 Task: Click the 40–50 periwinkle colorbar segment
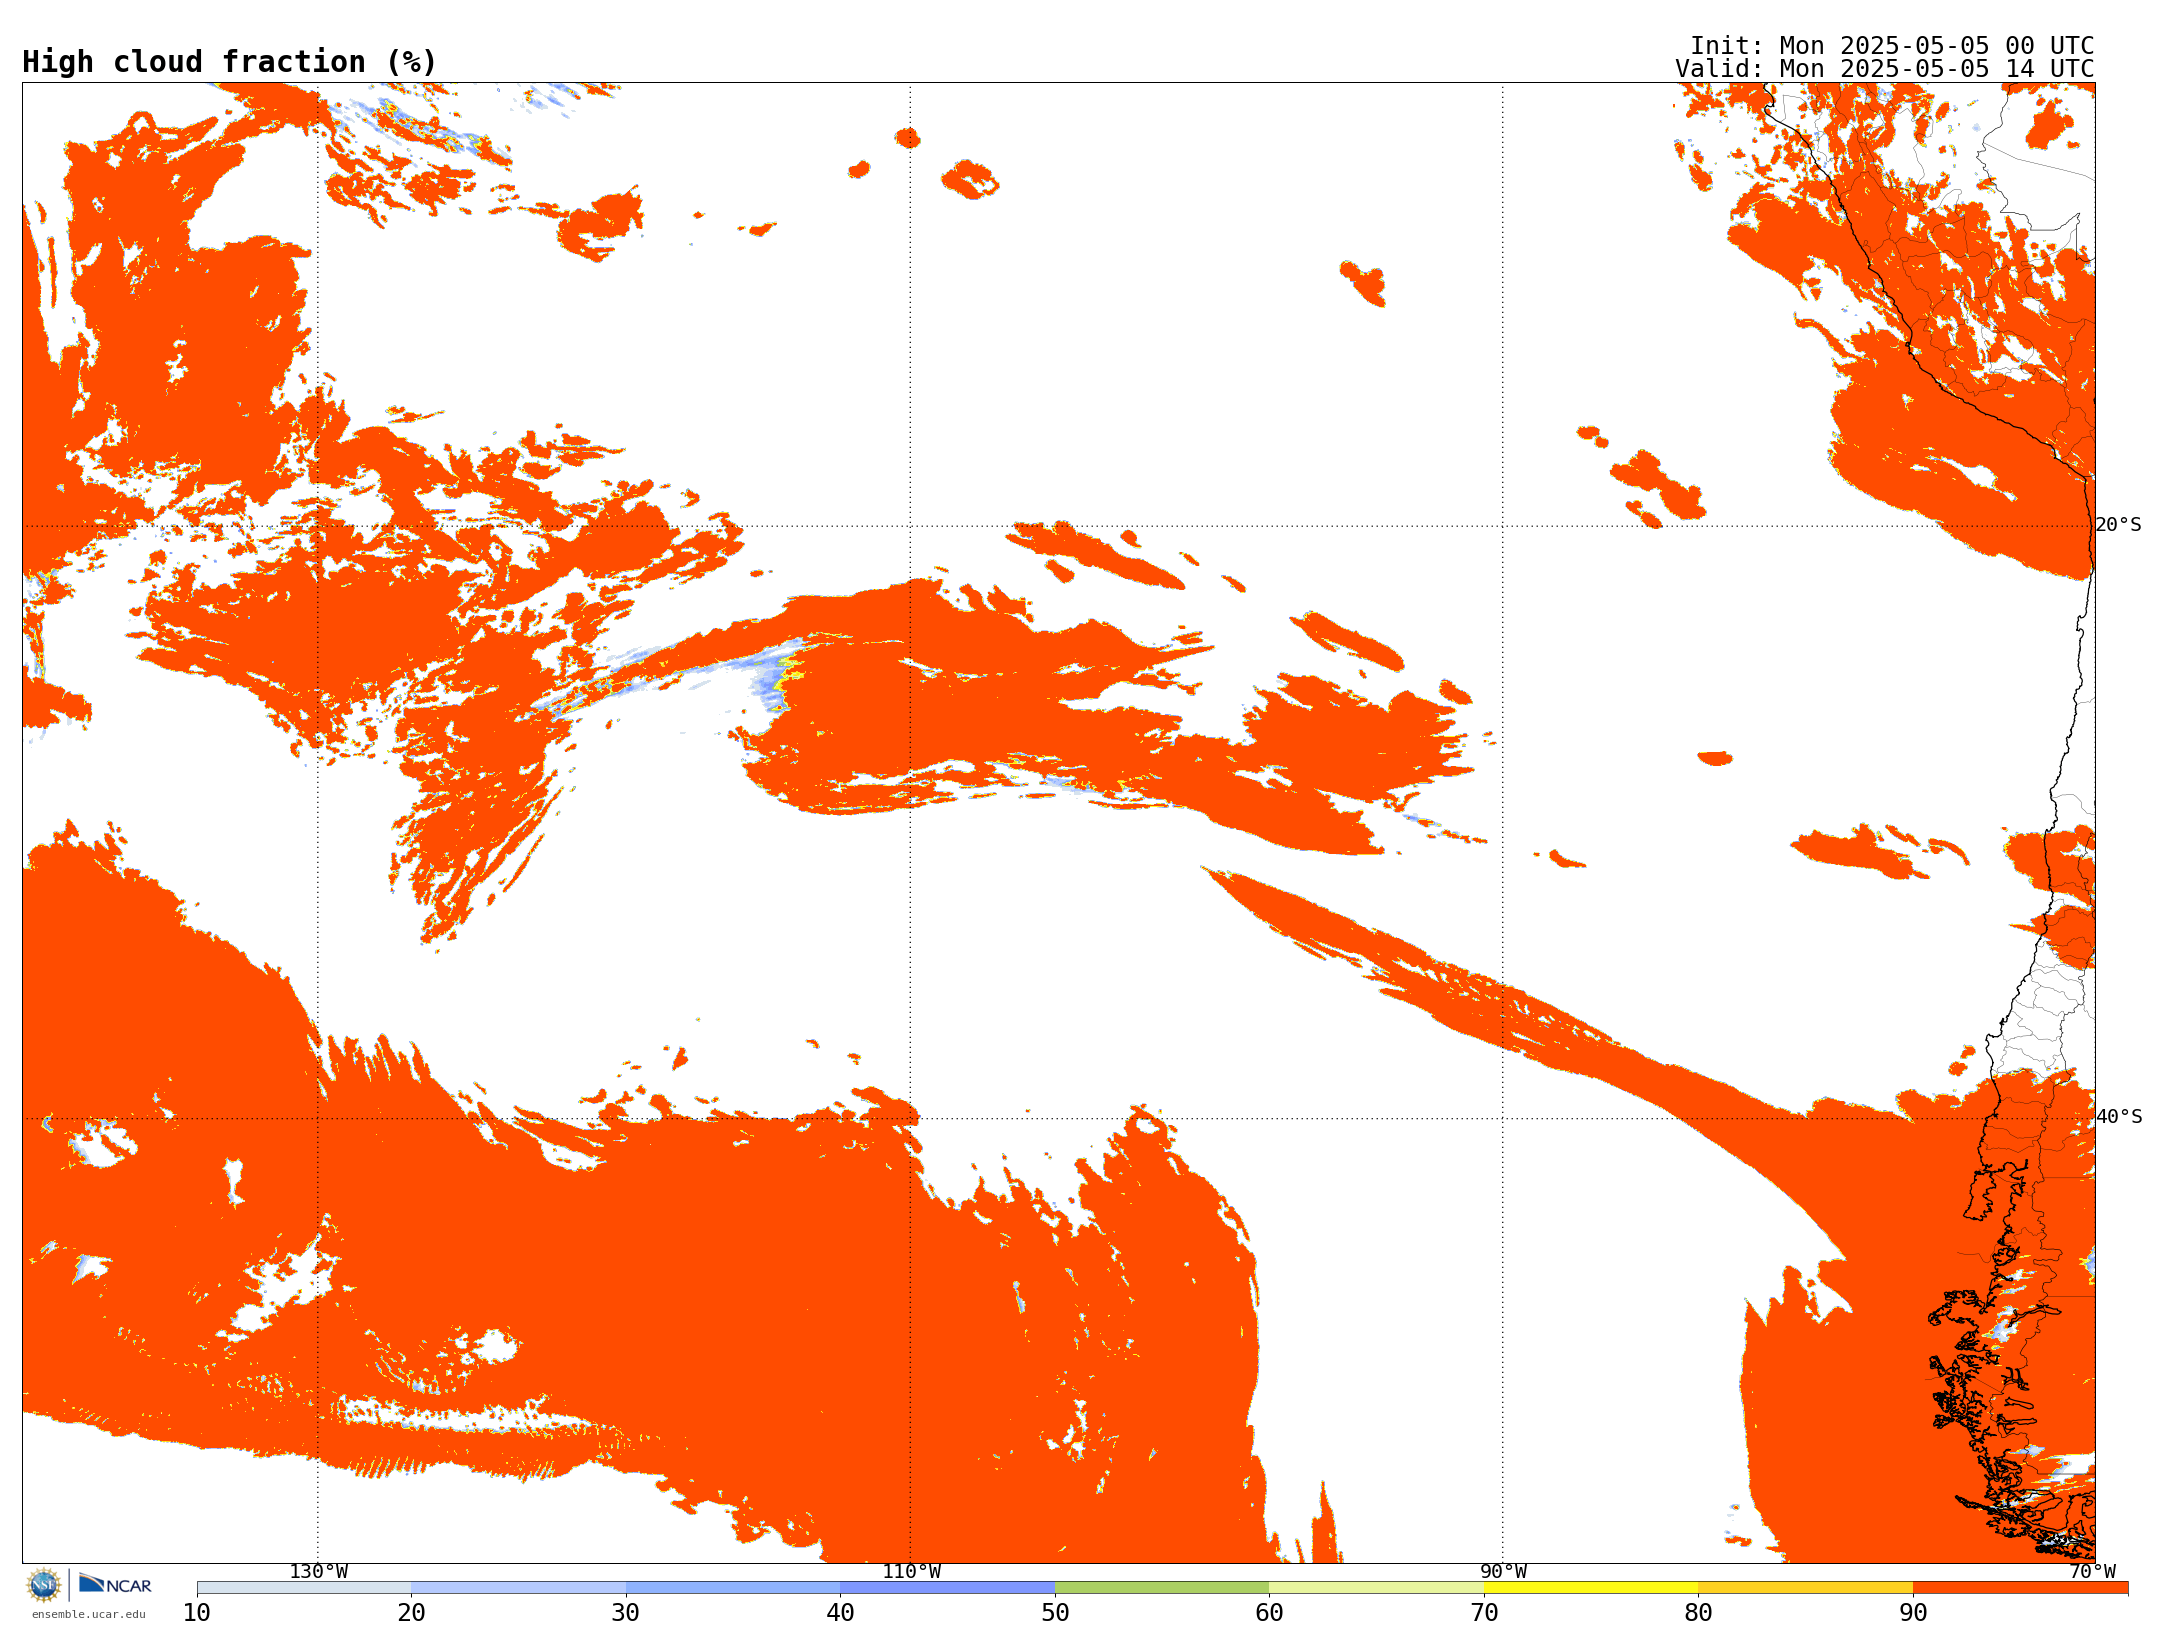pyautogui.click(x=948, y=1588)
